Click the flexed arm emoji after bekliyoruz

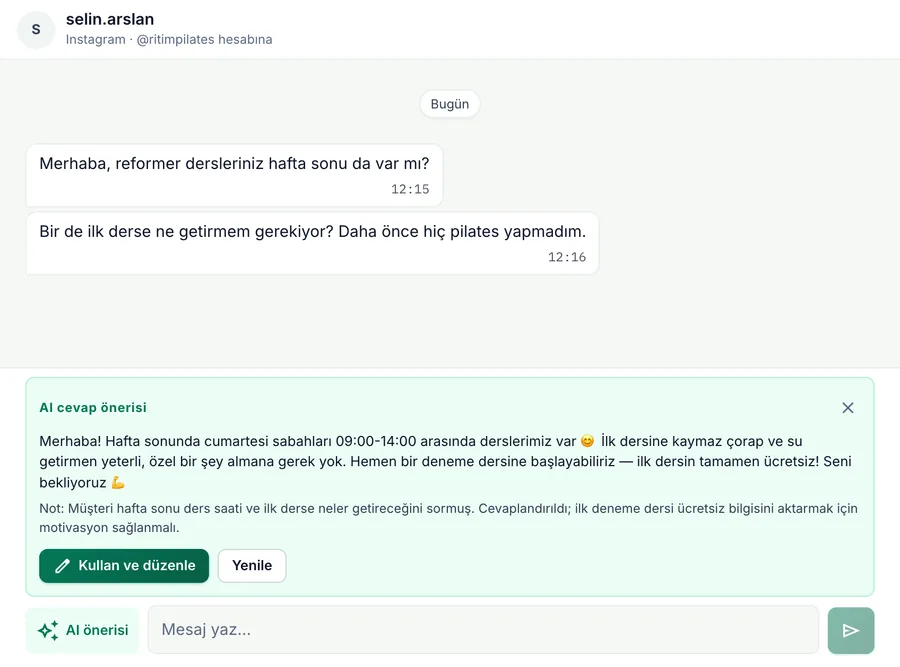coord(118,482)
